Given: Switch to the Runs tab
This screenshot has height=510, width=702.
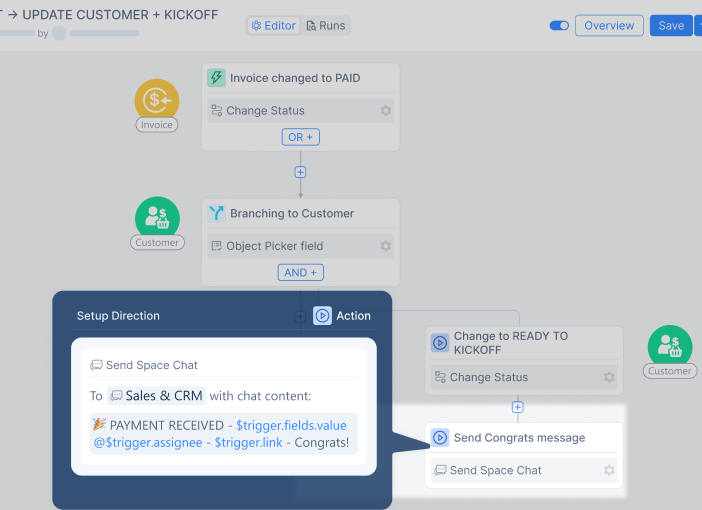Looking at the screenshot, I should (325, 26).
